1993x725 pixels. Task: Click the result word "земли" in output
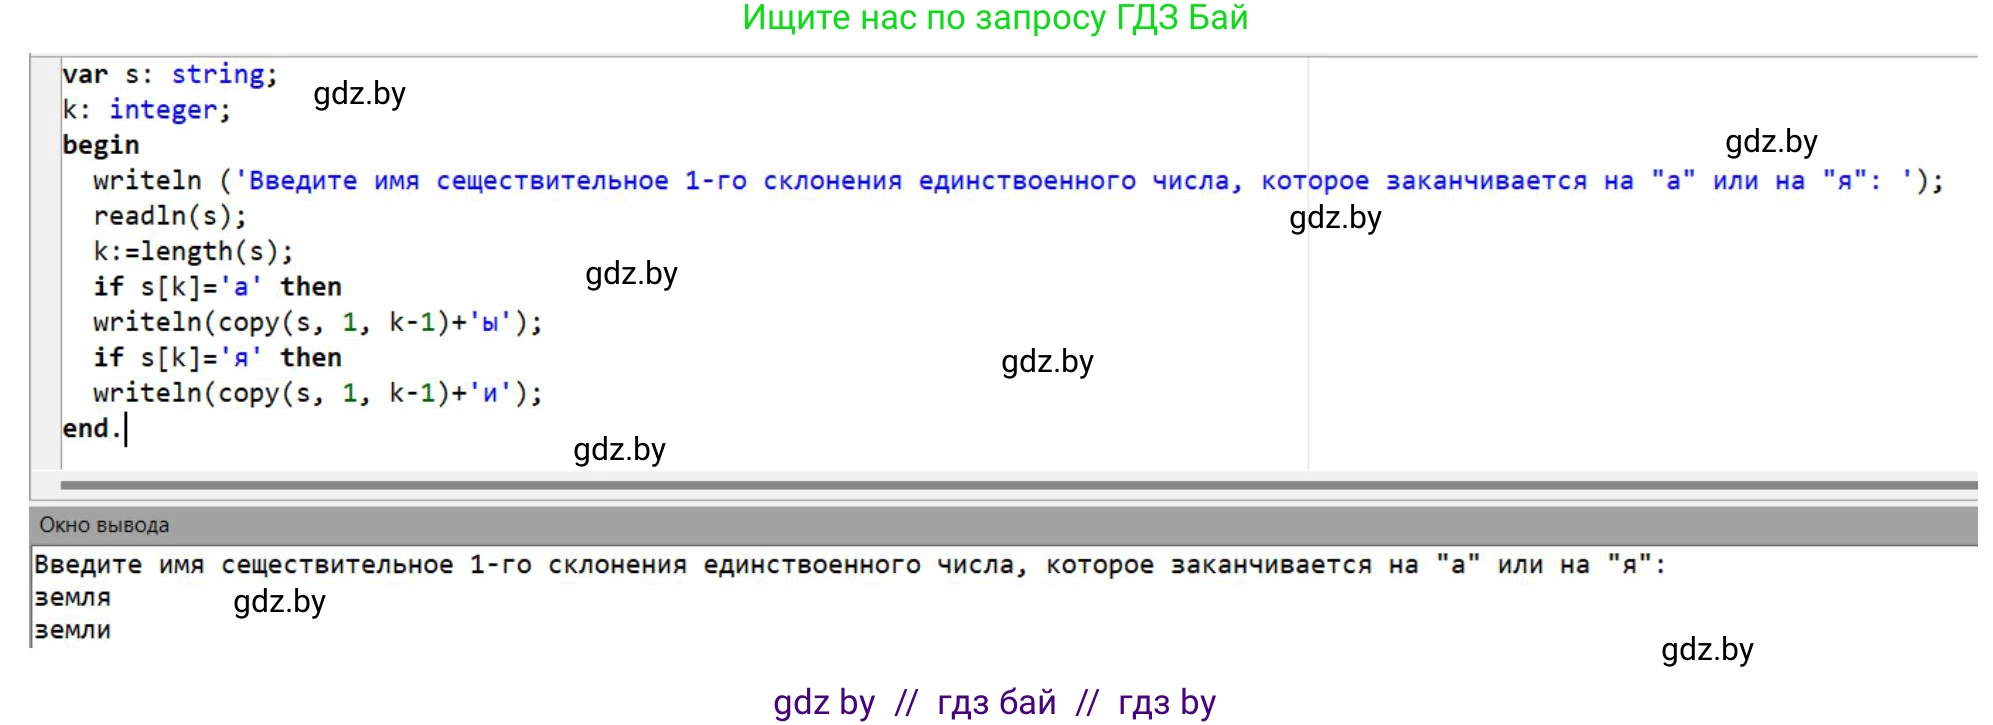coord(72,631)
